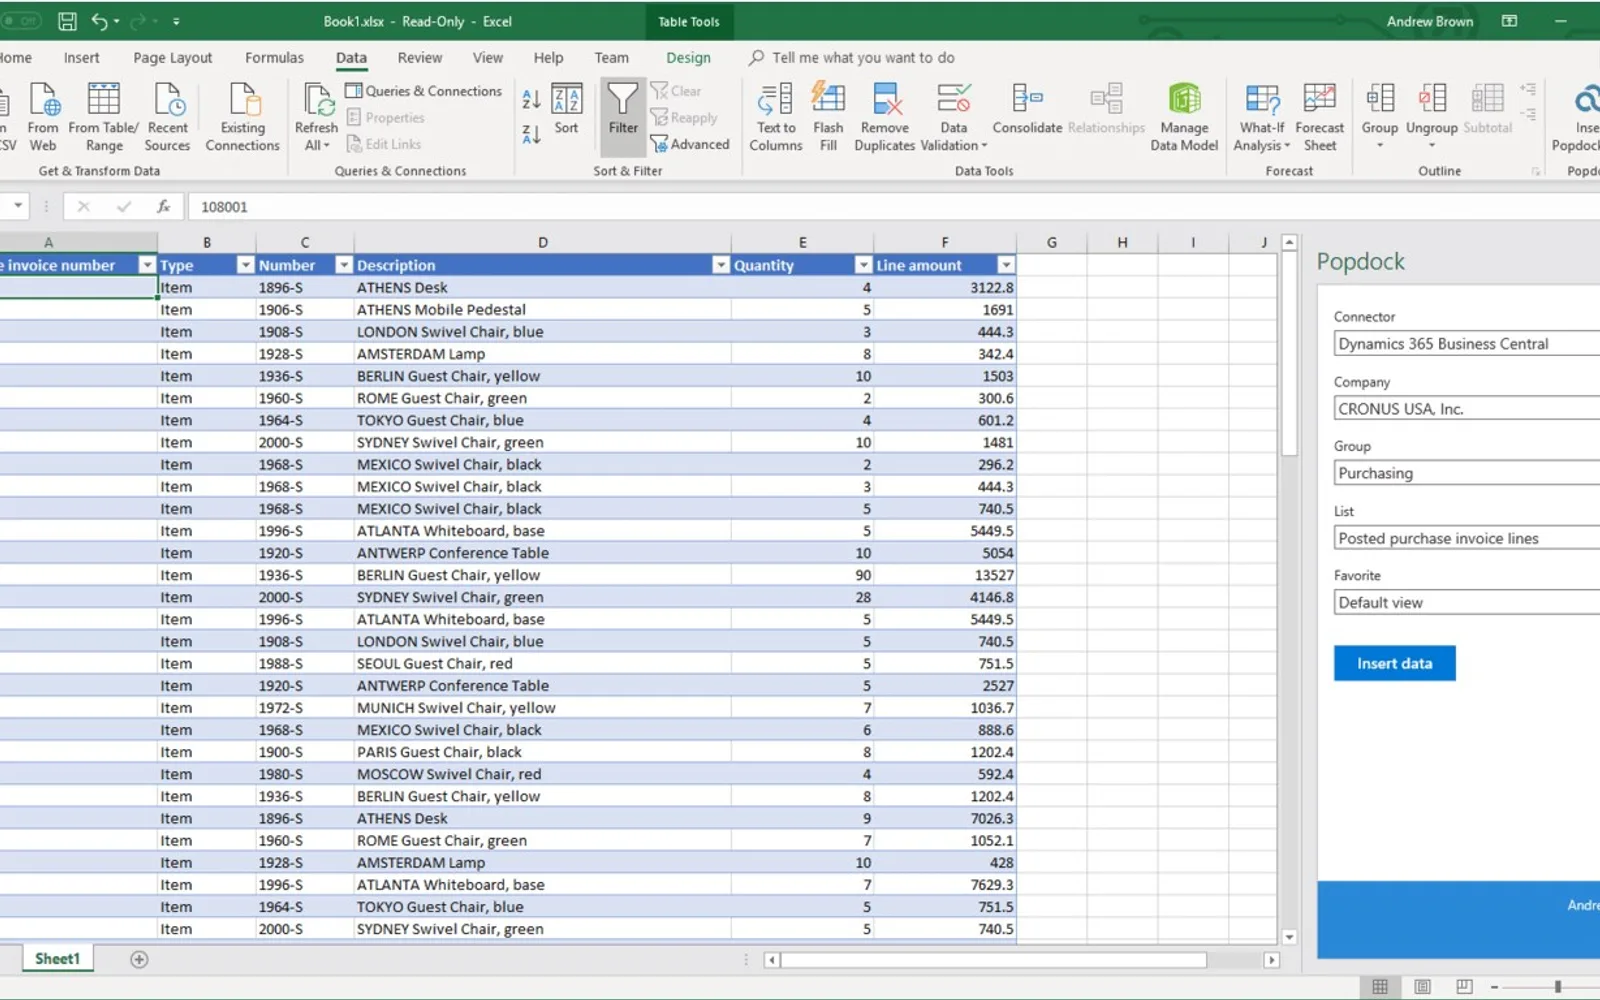Image resolution: width=1600 pixels, height=1000 pixels.
Task: Open the Line amount filter dropdown
Action: [x=1006, y=265]
